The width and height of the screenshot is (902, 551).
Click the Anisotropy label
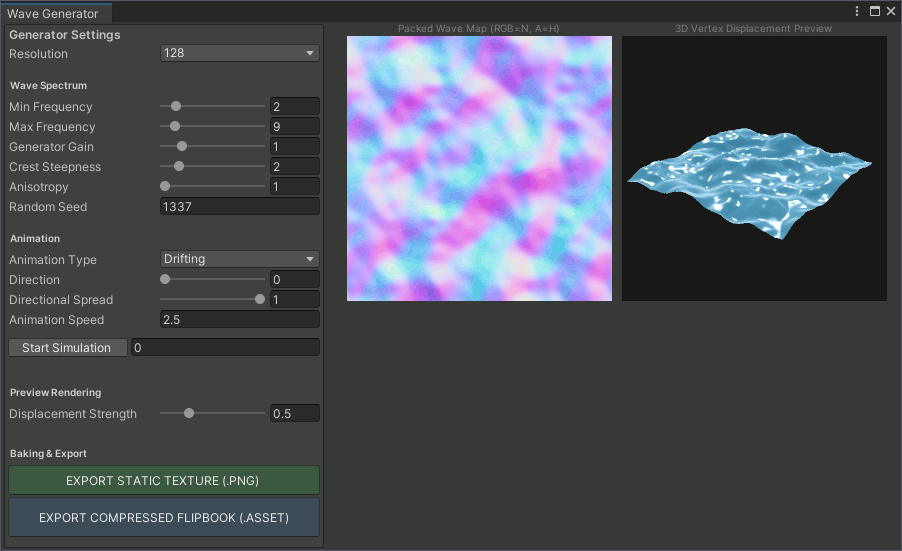tap(39, 187)
